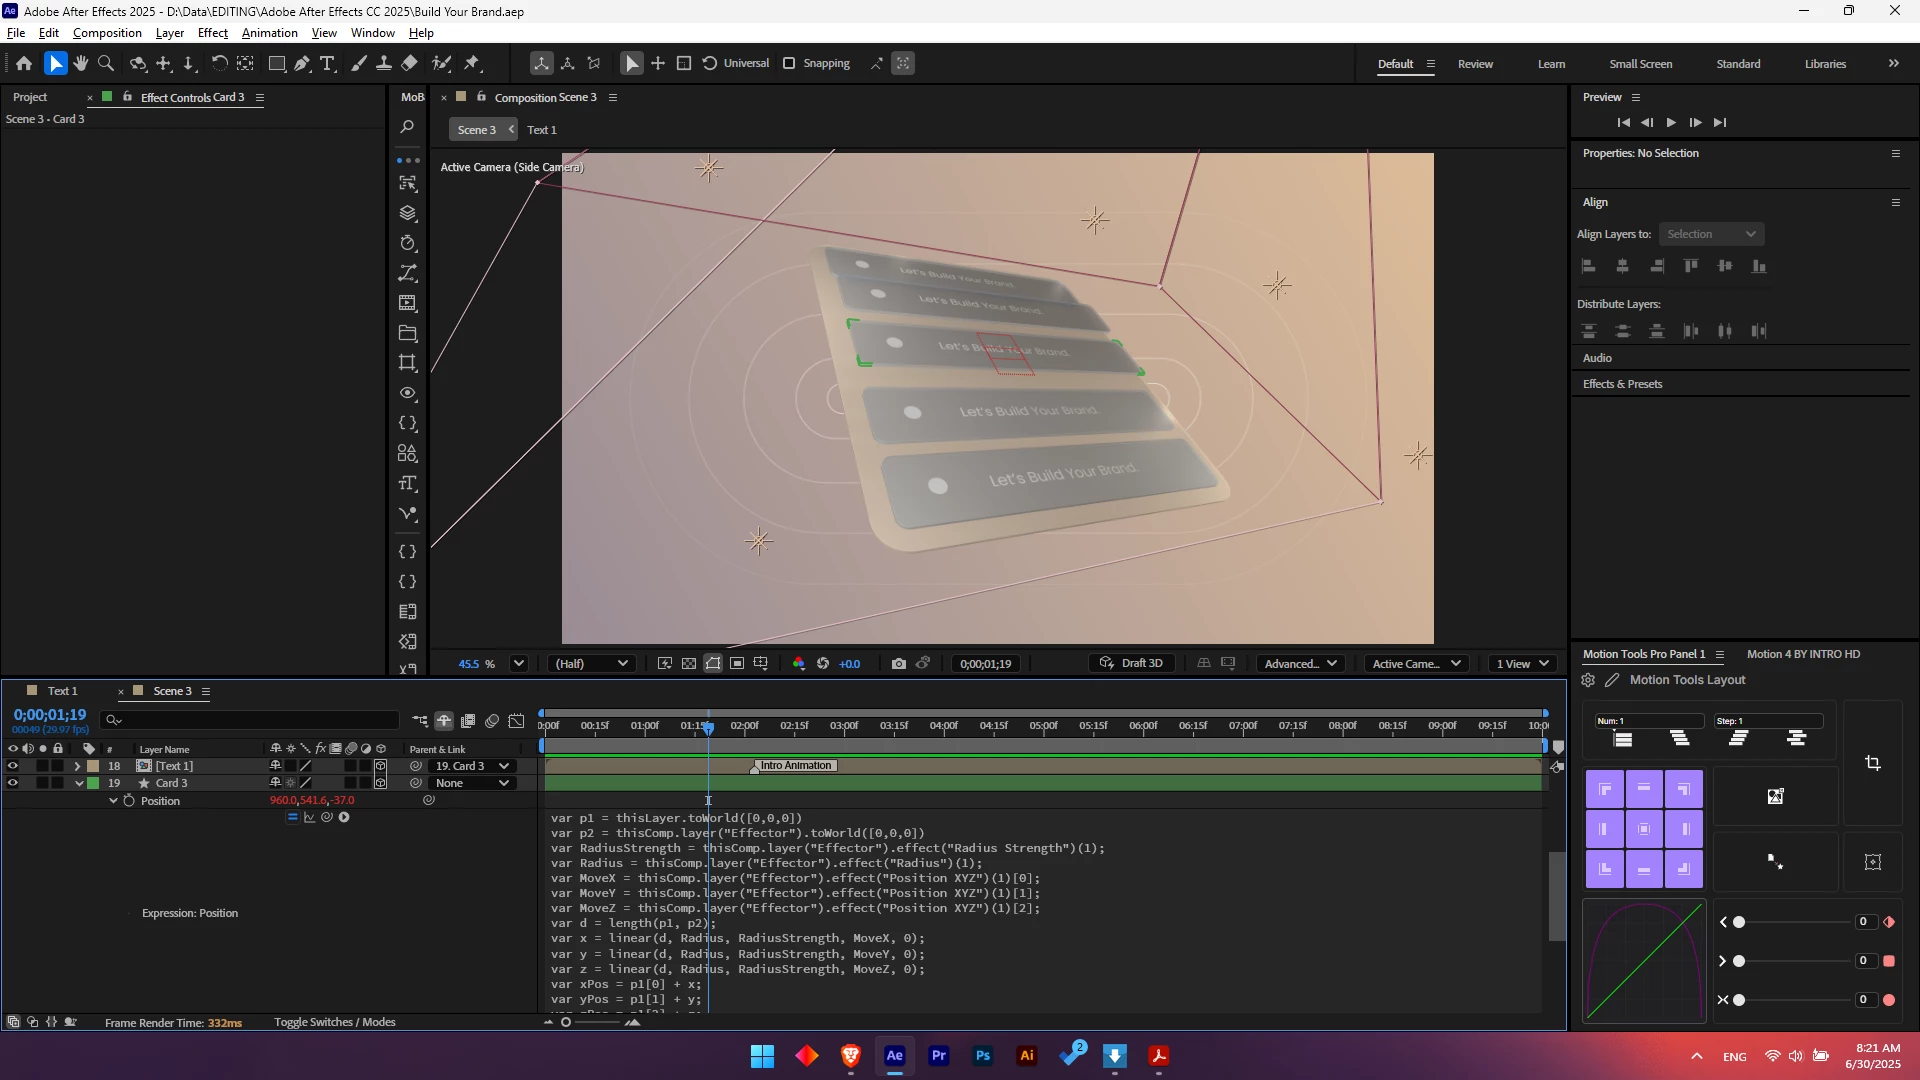Viewport: 1920px width, 1080px height.
Task: Open the Animation menu
Action: [x=269, y=33]
